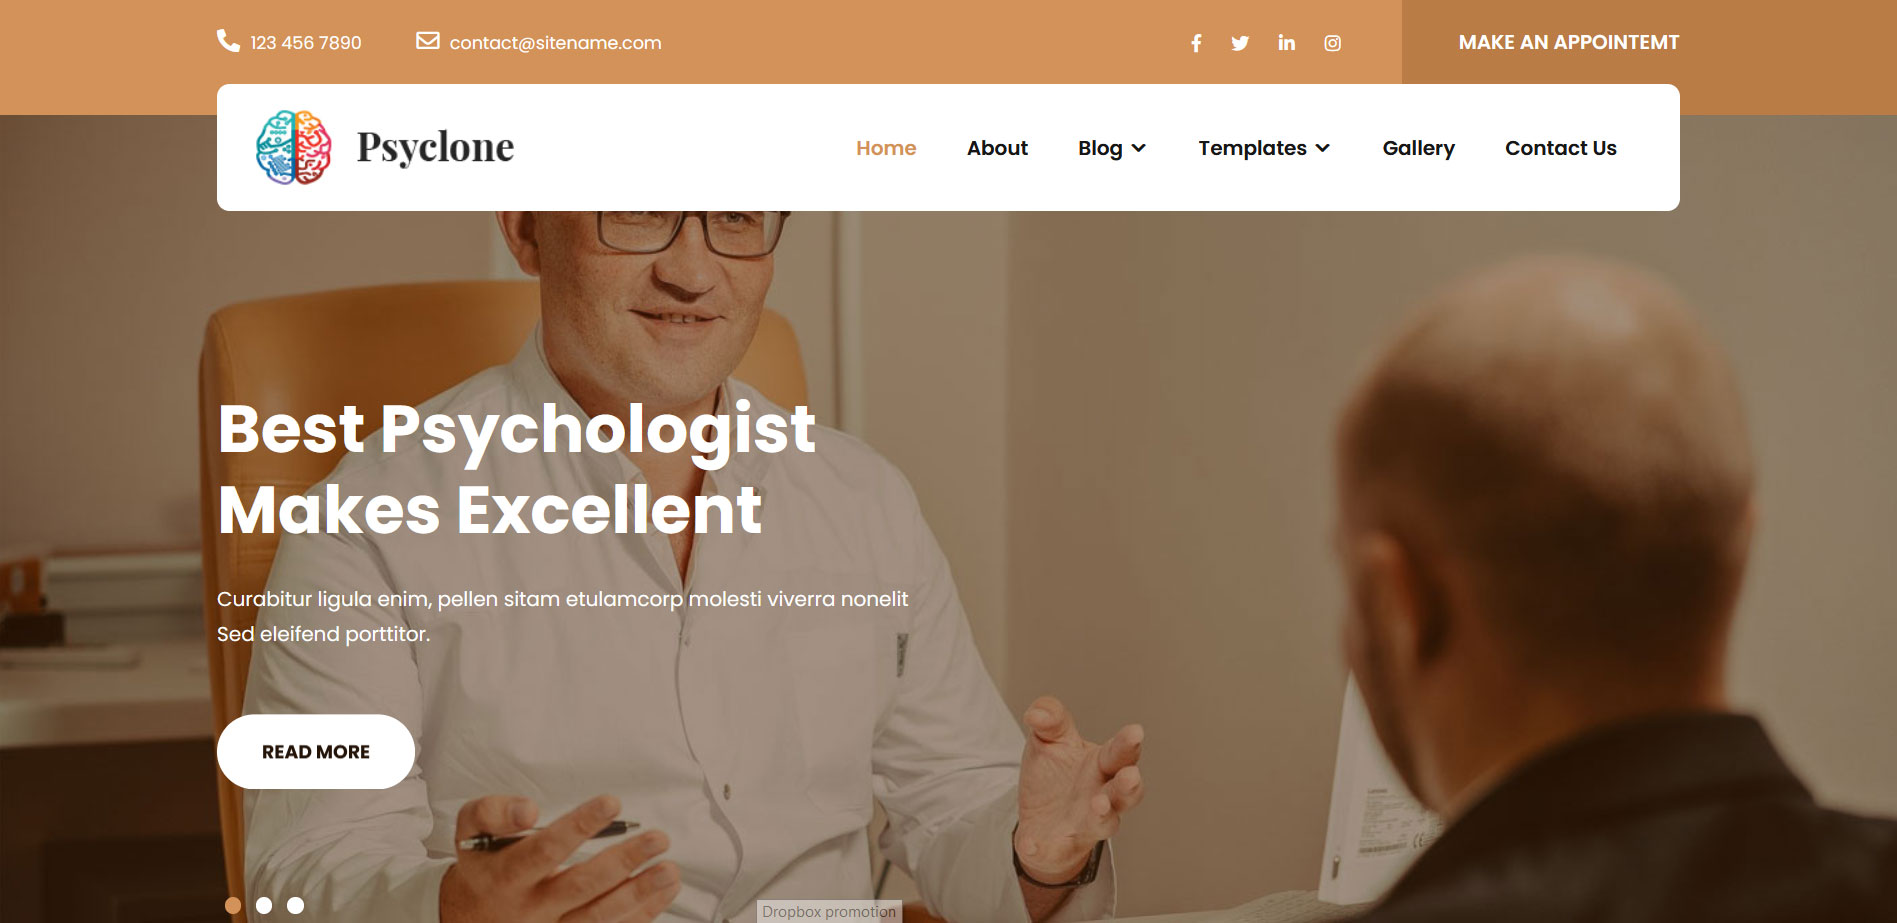Viewport: 1897px width, 923px height.
Task: Open the Gallery menu item
Action: [1418, 148]
